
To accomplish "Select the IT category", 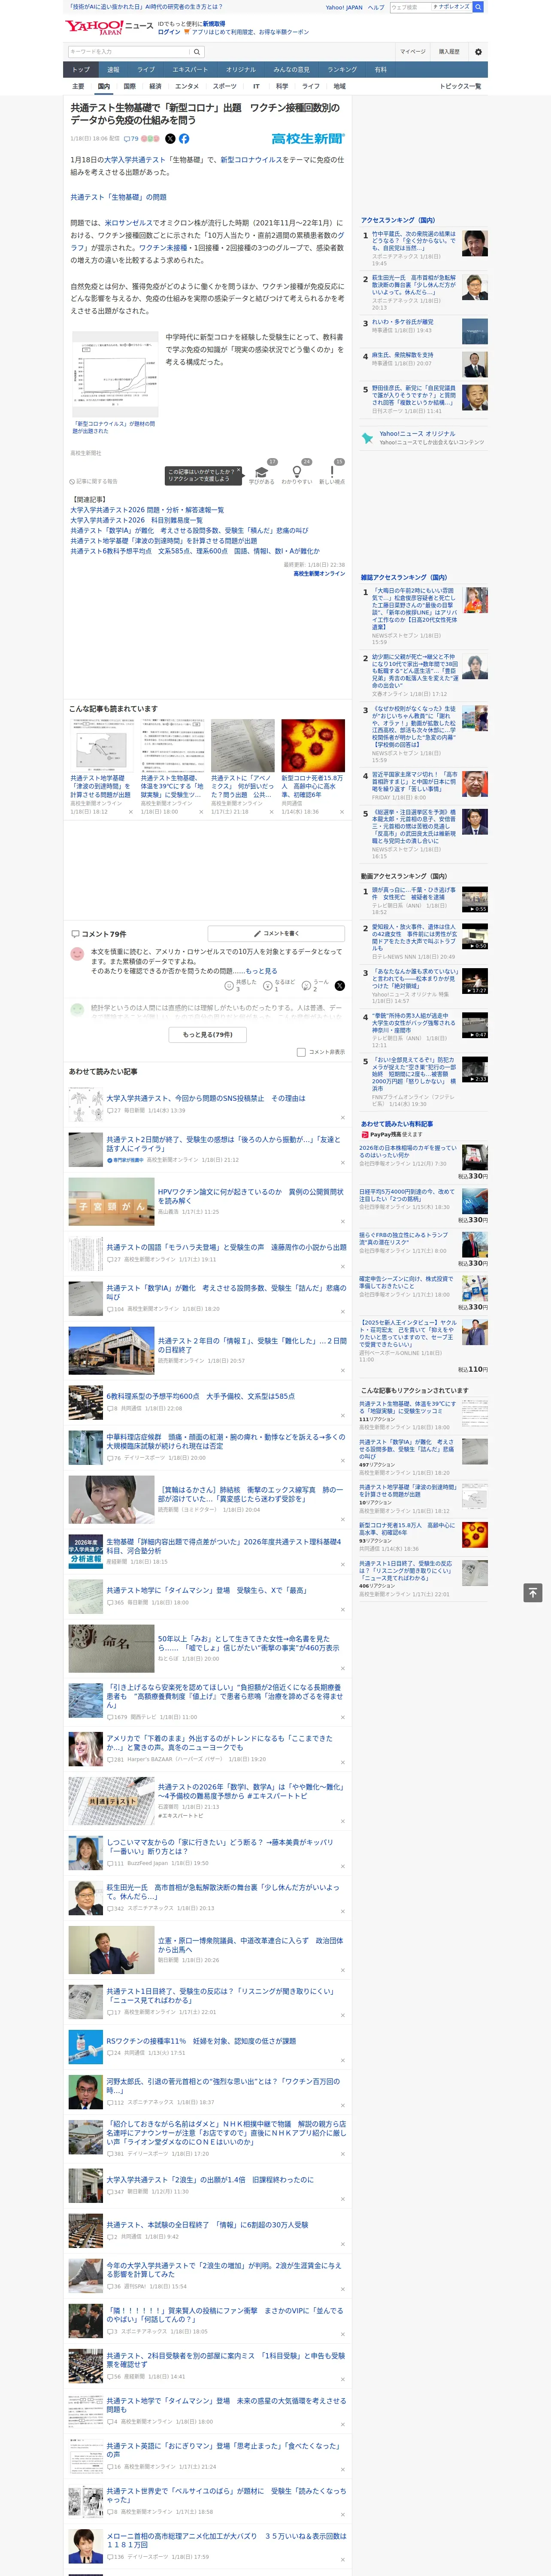I will click(x=256, y=86).
